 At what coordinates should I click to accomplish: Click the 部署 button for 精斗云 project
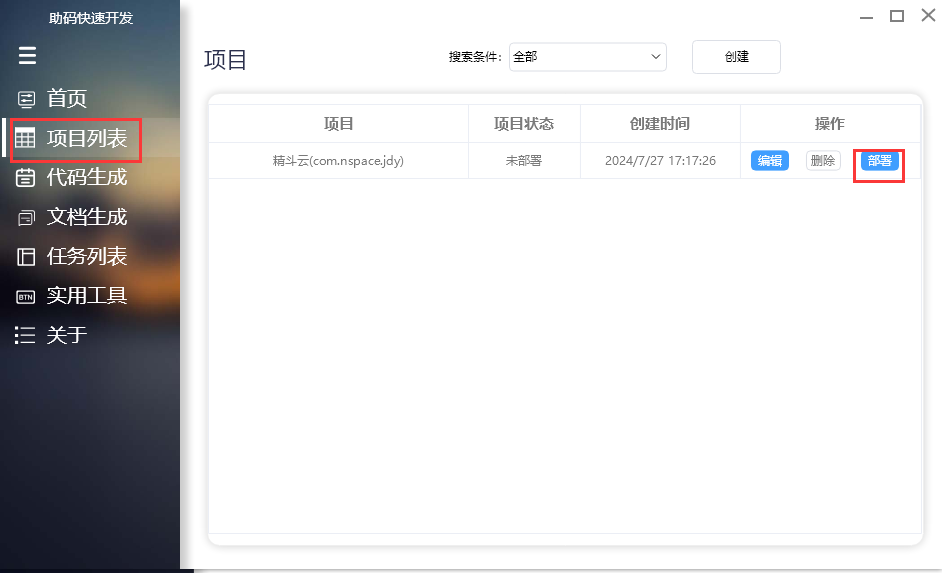[880, 161]
